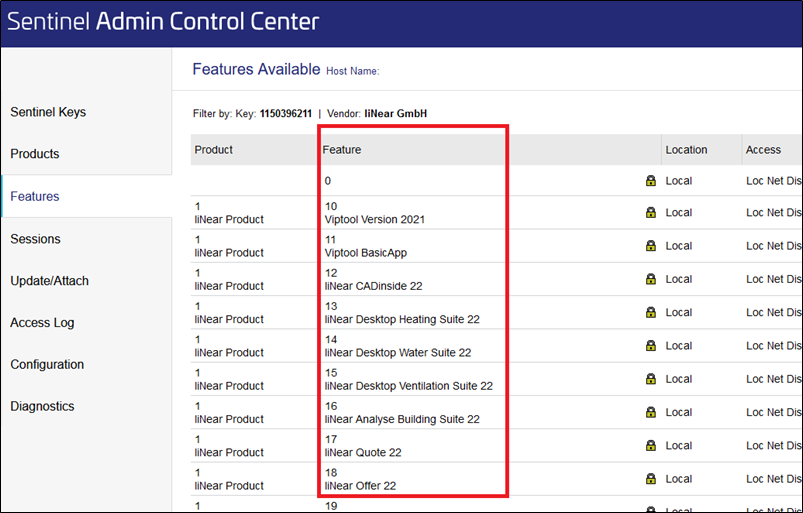Open the Configuration page
The width and height of the screenshot is (803, 513).
click(47, 364)
